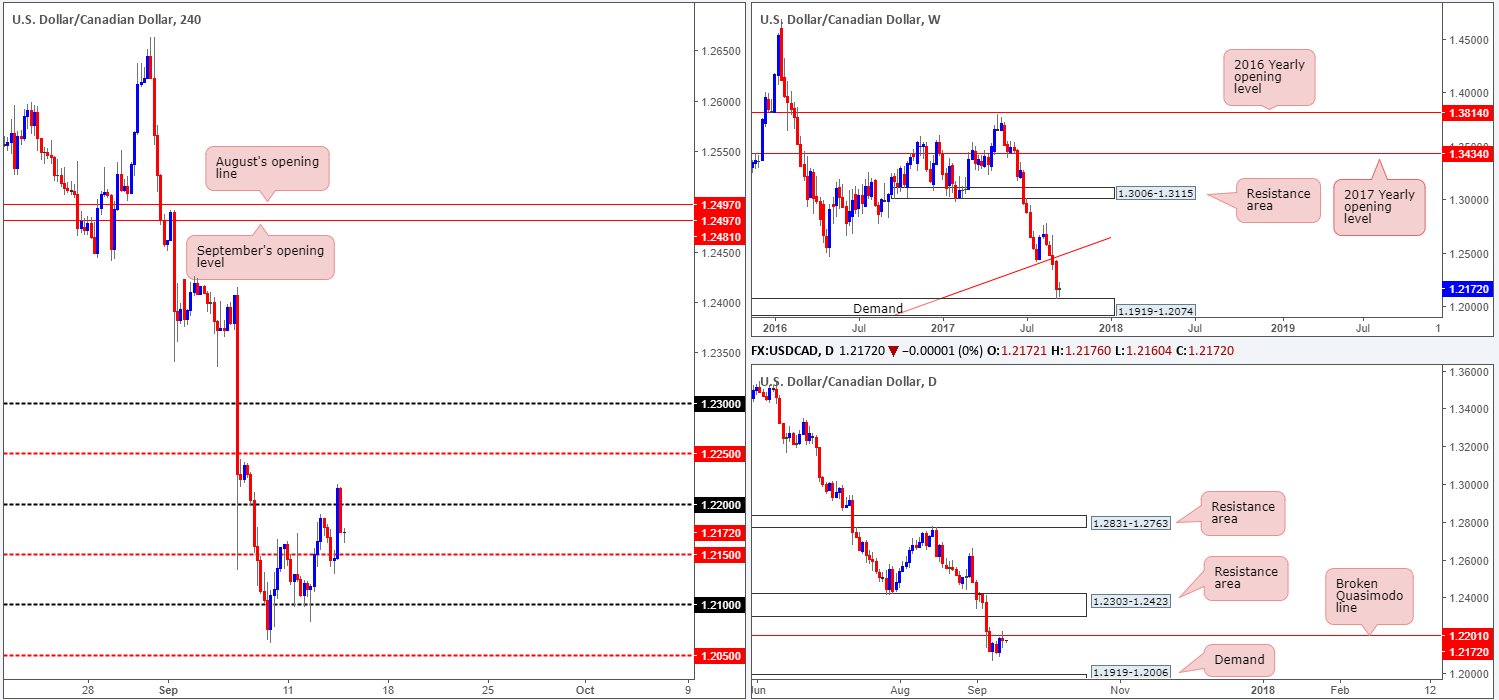1499x700 pixels.
Task: Select the "August's opening line" callout
Action: point(267,169)
